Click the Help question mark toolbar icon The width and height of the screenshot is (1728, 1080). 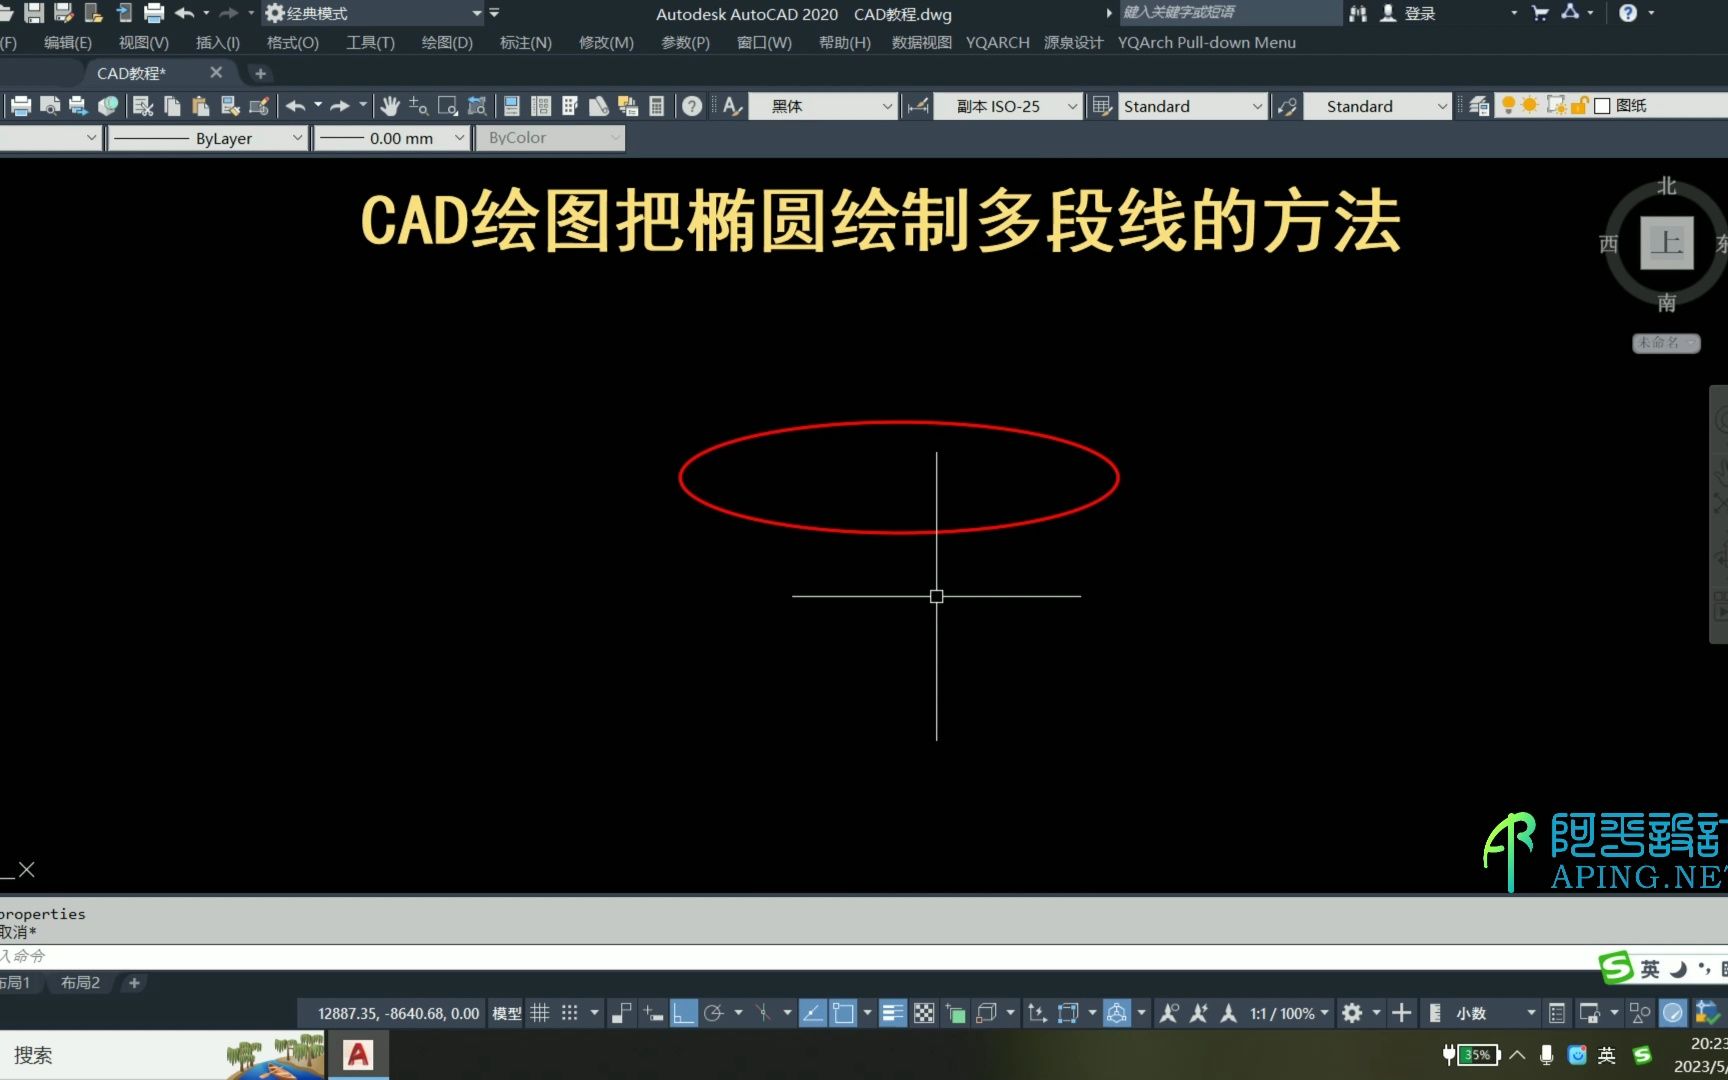(692, 106)
